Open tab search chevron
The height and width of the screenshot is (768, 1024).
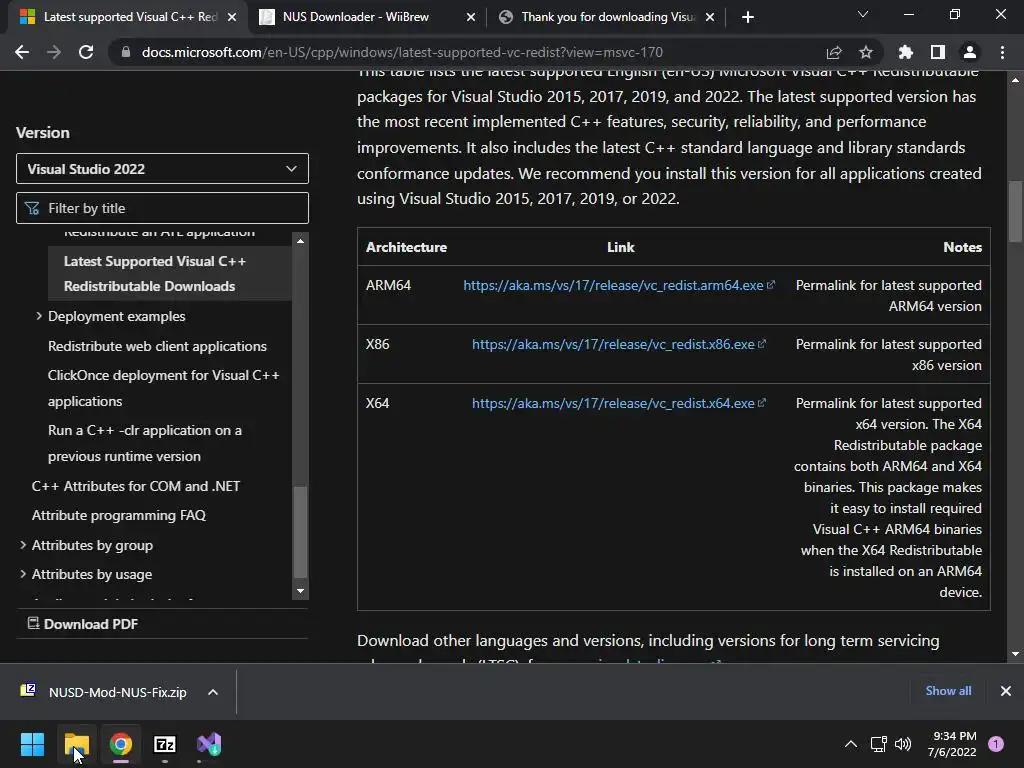pyautogui.click(x=863, y=14)
